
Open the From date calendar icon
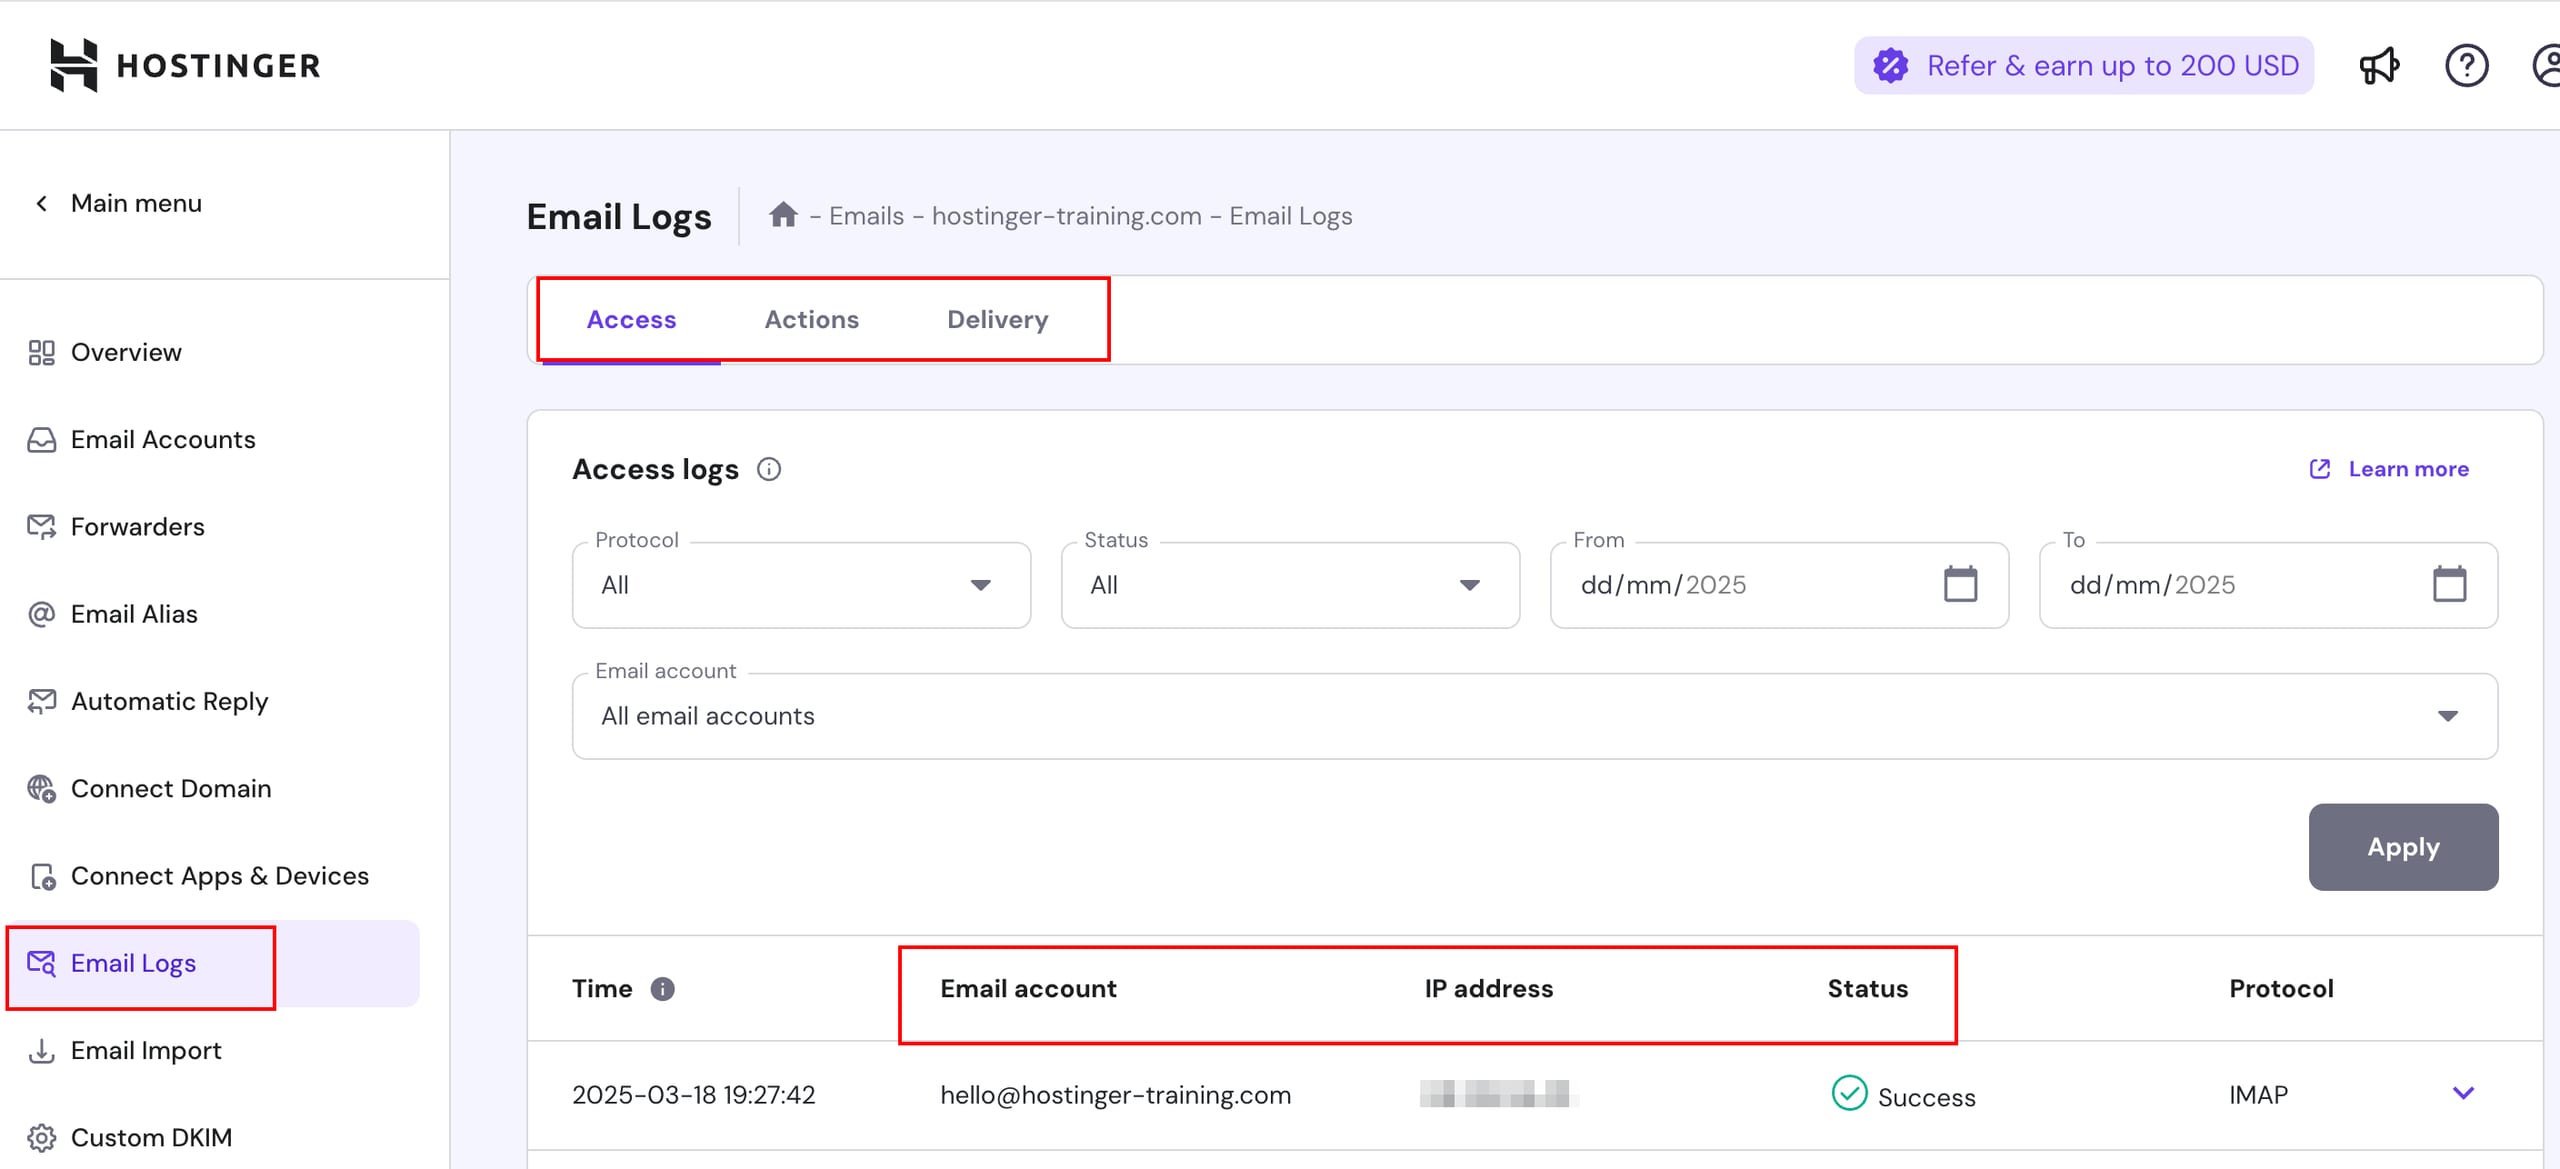pyautogui.click(x=1960, y=585)
